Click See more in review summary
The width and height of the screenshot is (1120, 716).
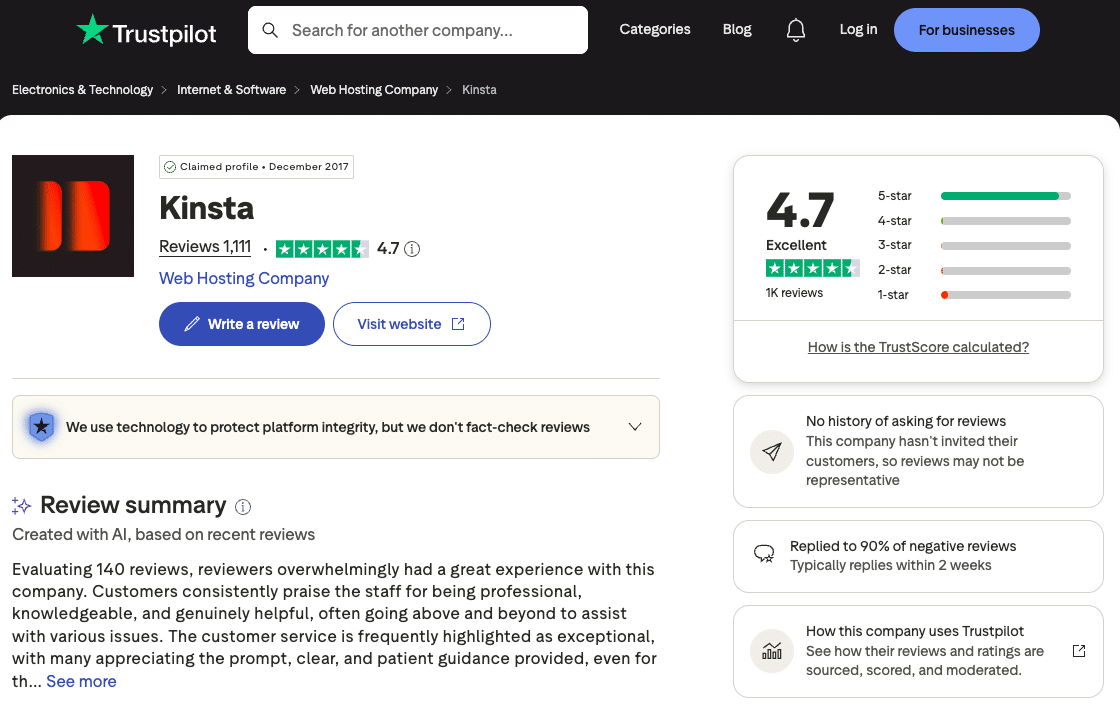point(81,682)
